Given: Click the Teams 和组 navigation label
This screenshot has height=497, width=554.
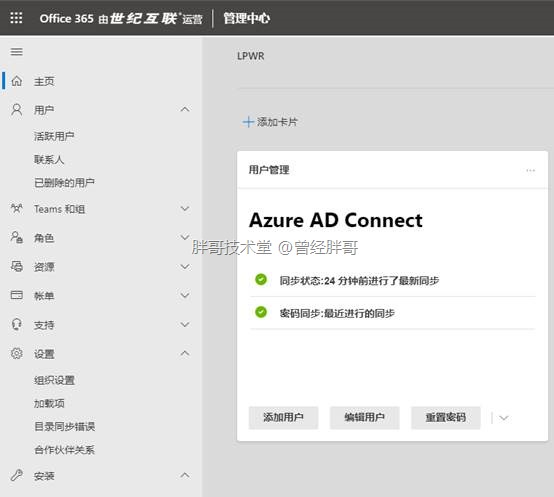Looking at the screenshot, I should click(59, 209).
